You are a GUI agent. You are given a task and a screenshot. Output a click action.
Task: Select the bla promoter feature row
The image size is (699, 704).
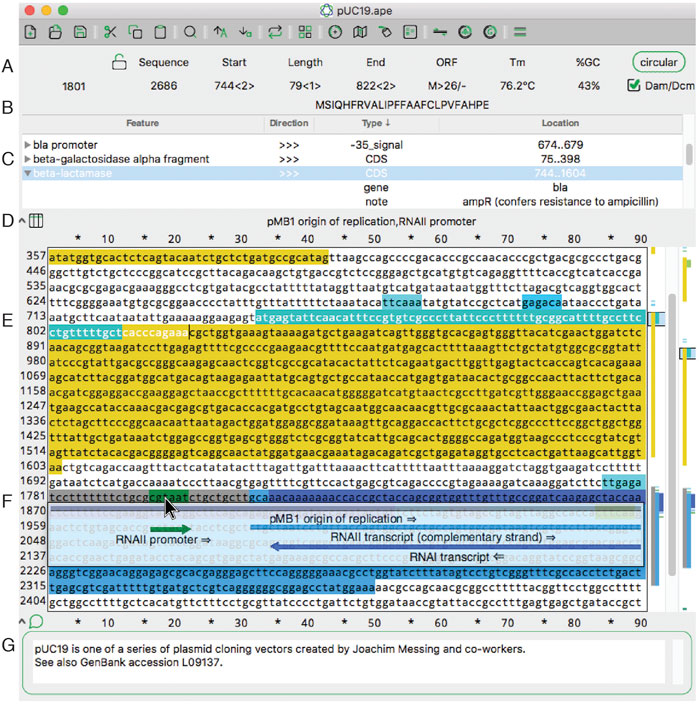point(352,145)
